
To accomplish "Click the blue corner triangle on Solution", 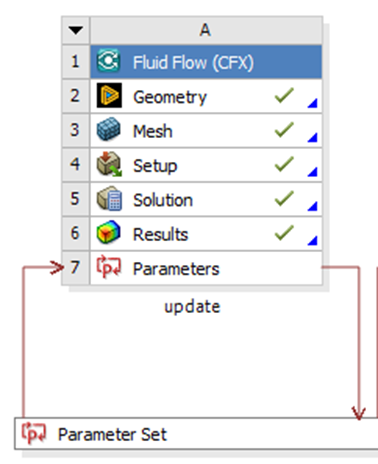I will point(313,206).
